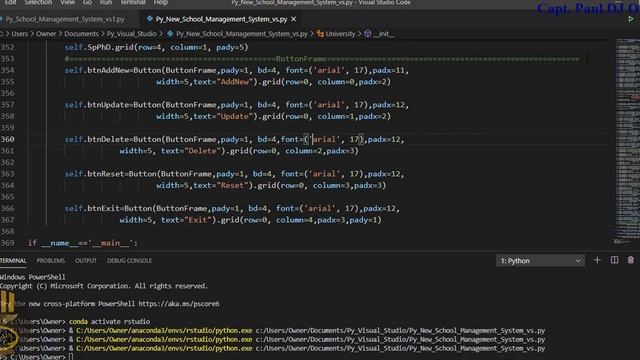Click Py_New_School_Management_System_vs.py in breadcrumb
Image resolution: width=640 pixels, height=360 pixels.
(x=242, y=34)
